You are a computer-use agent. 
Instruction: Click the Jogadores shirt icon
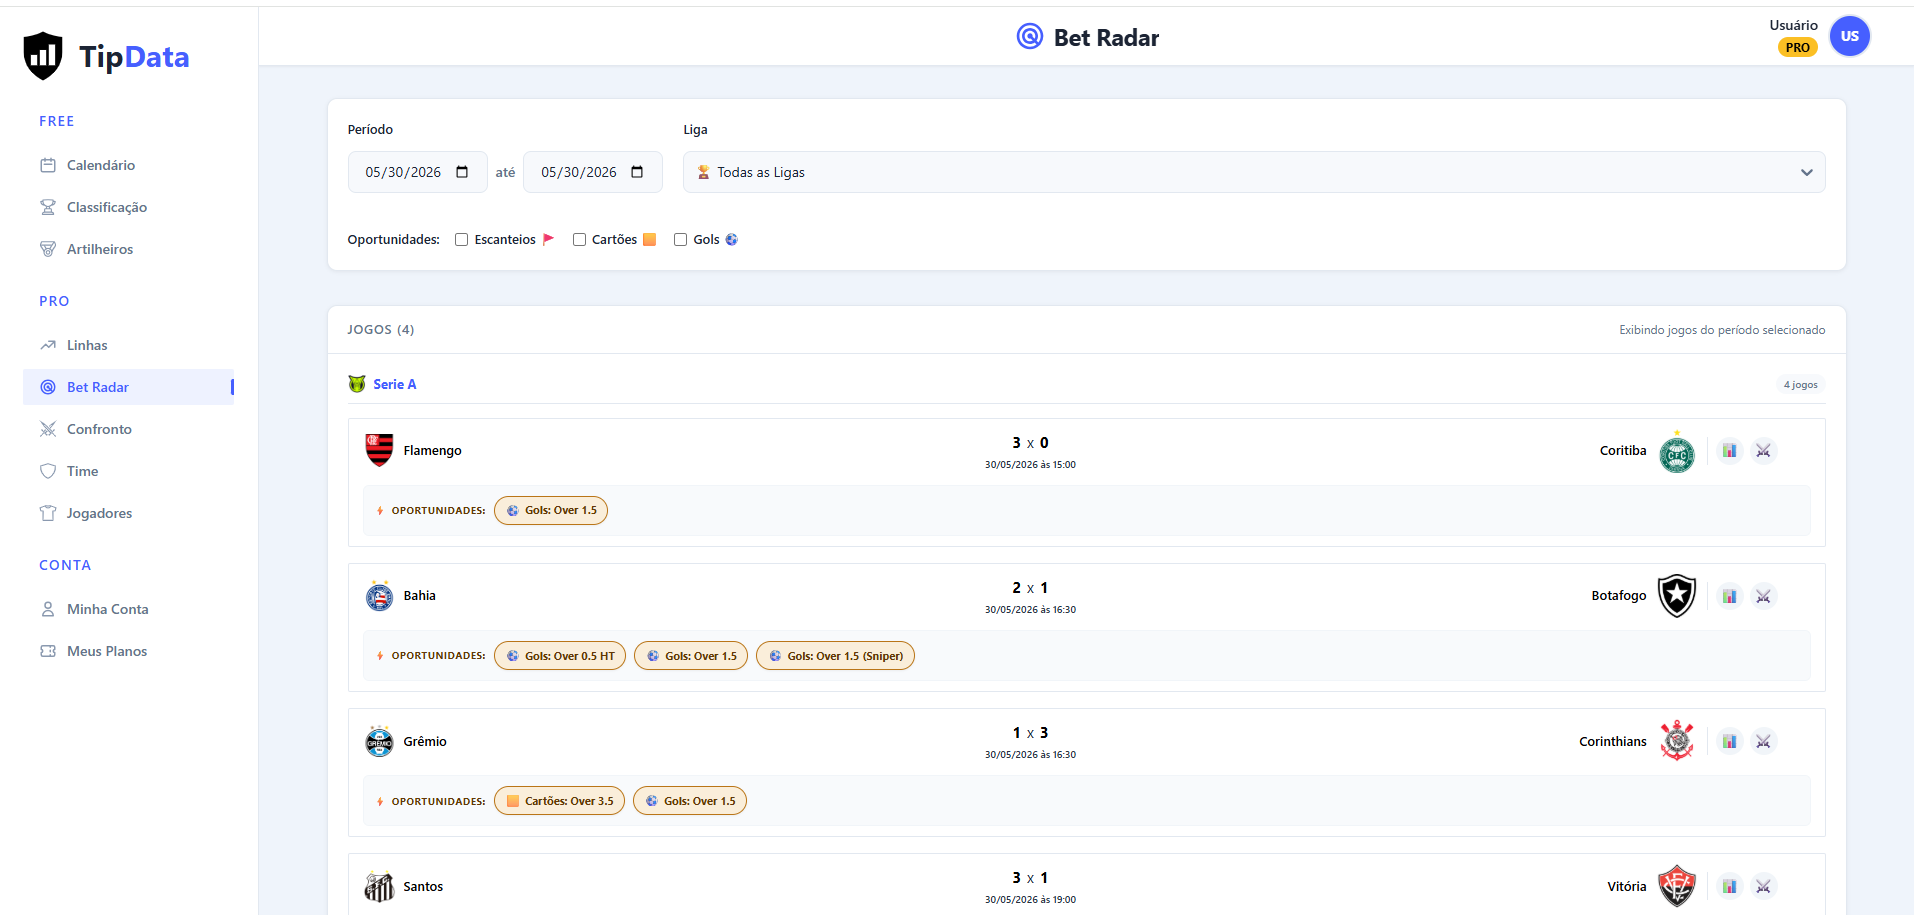coord(48,513)
